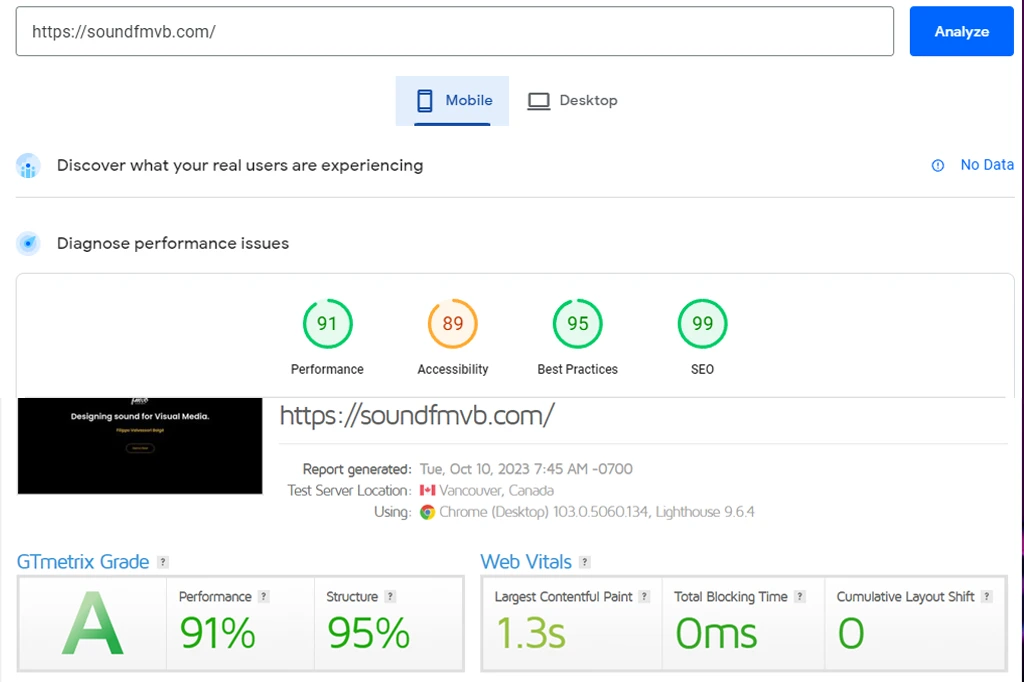Click the website screenshot thumbnail
This screenshot has height=682, width=1024.
(x=139, y=446)
